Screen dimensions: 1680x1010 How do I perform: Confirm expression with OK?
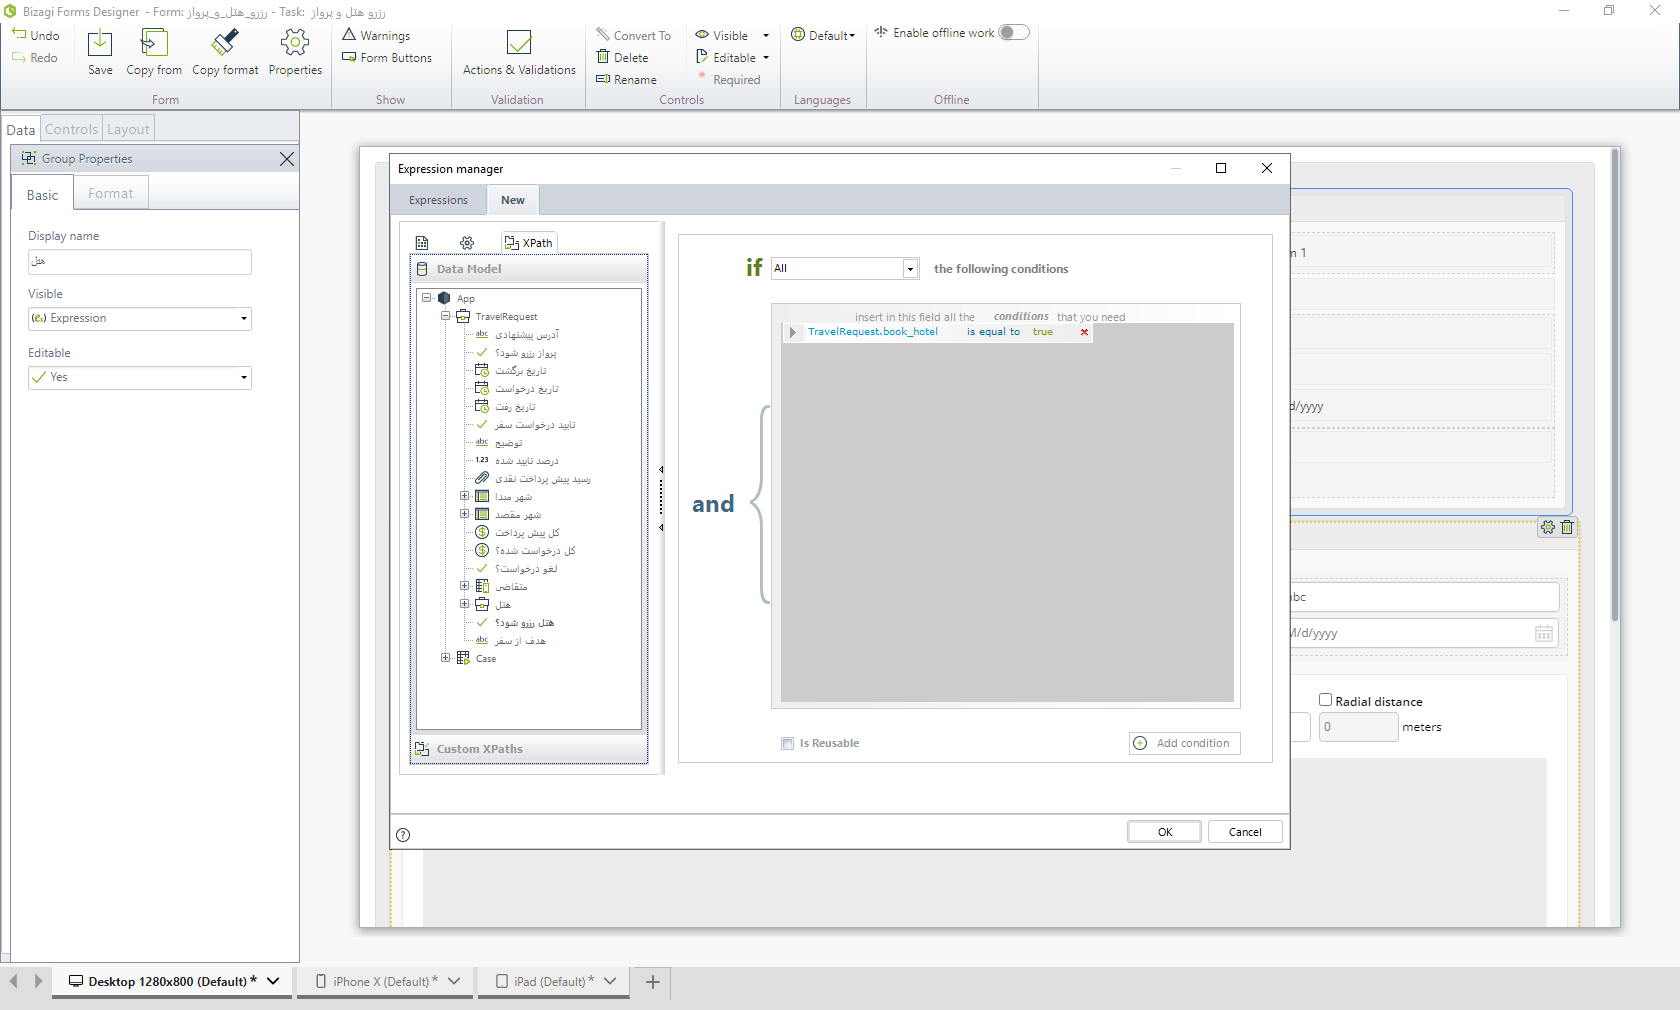(x=1165, y=832)
